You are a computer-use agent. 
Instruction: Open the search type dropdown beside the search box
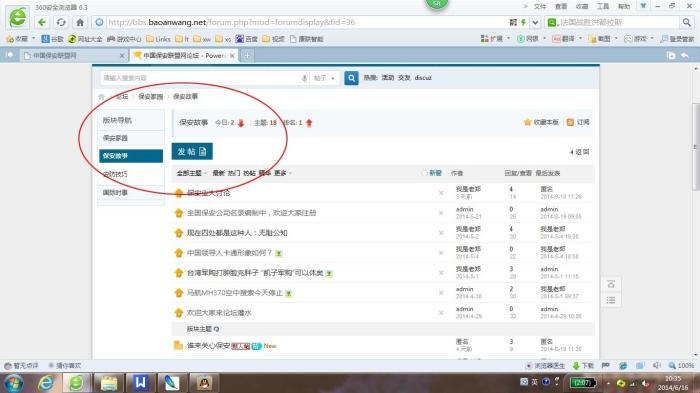[324, 78]
